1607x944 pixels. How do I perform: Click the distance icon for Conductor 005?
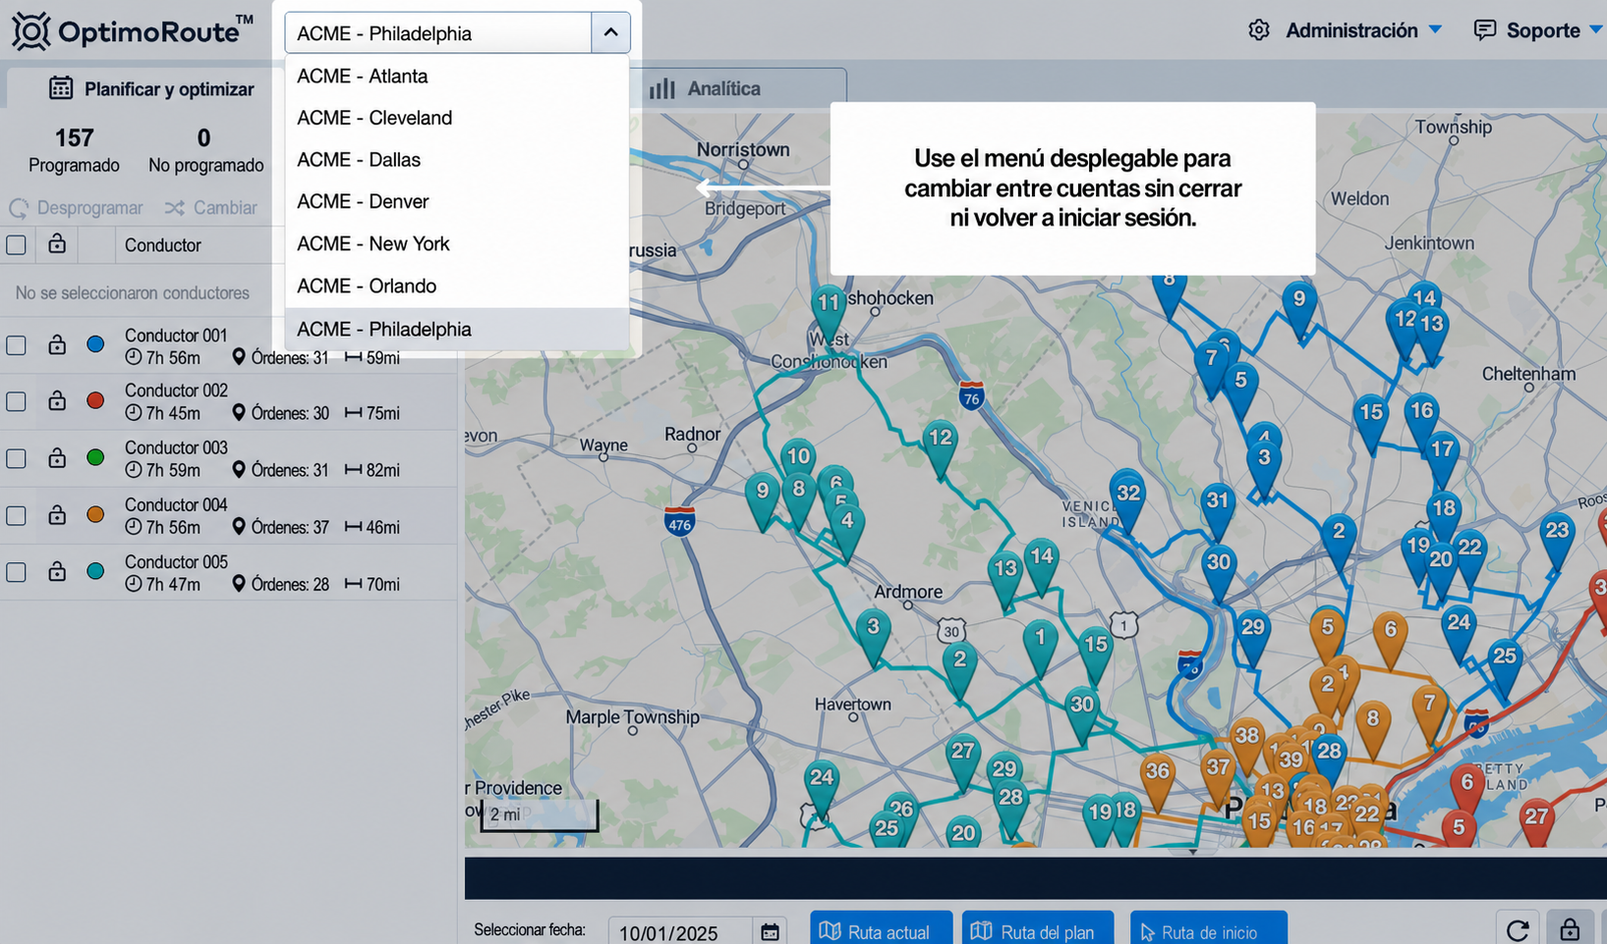(x=353, y=584)
